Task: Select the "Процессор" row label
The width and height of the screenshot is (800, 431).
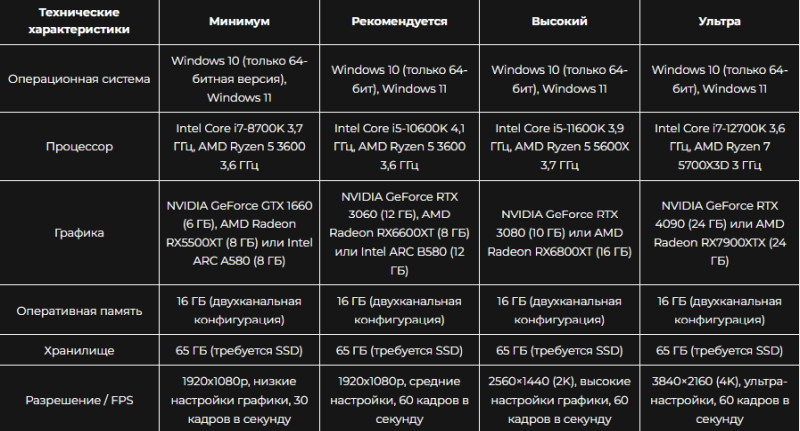Action: coord(78,146)
